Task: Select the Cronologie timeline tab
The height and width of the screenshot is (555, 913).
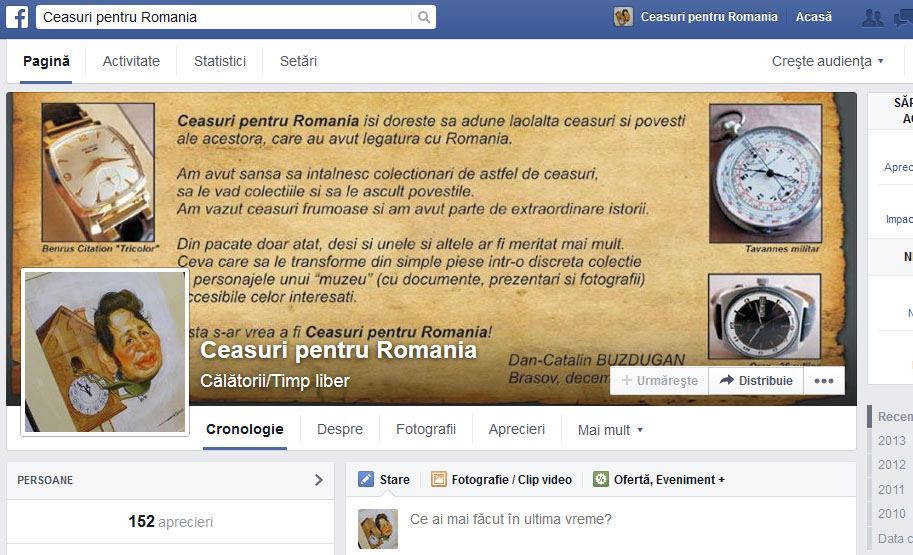Action: (245, 429)
